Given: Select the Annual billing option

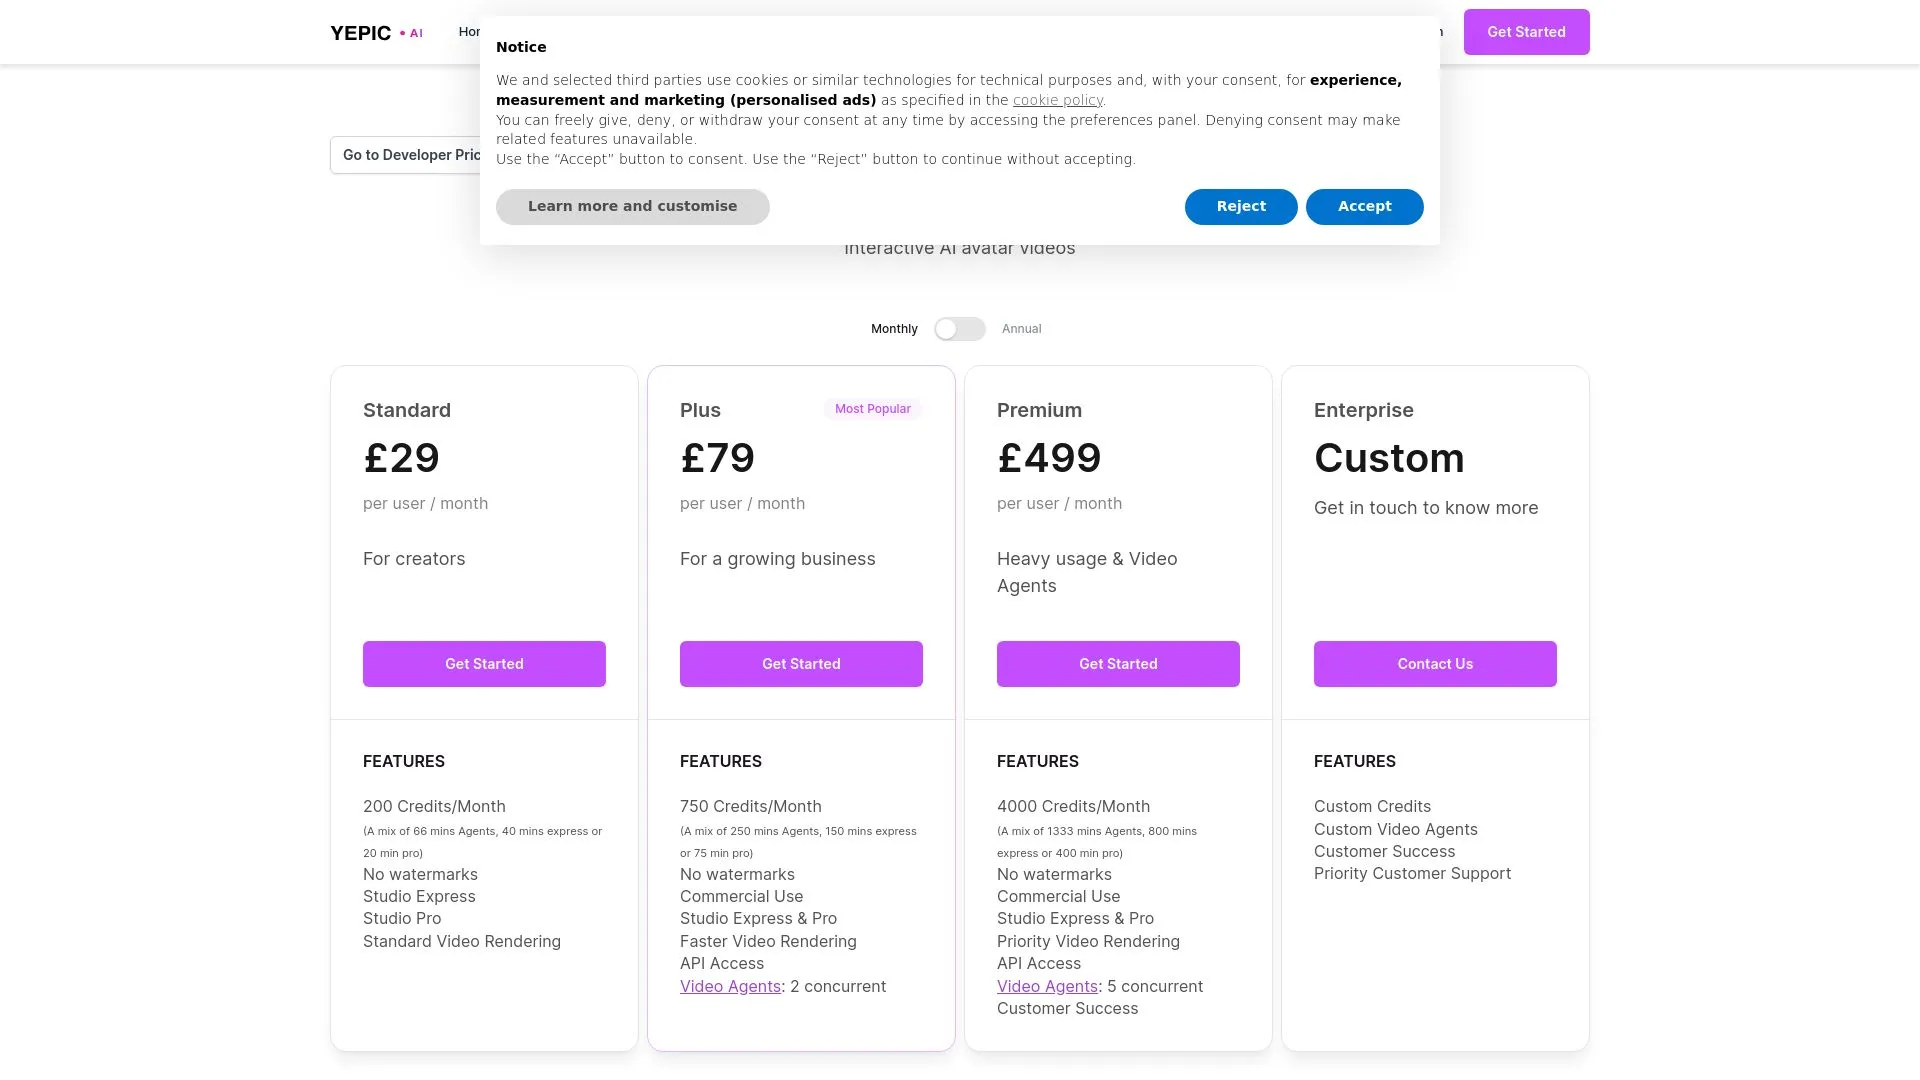Looking at the screenshot, I should click(1021, 328).
